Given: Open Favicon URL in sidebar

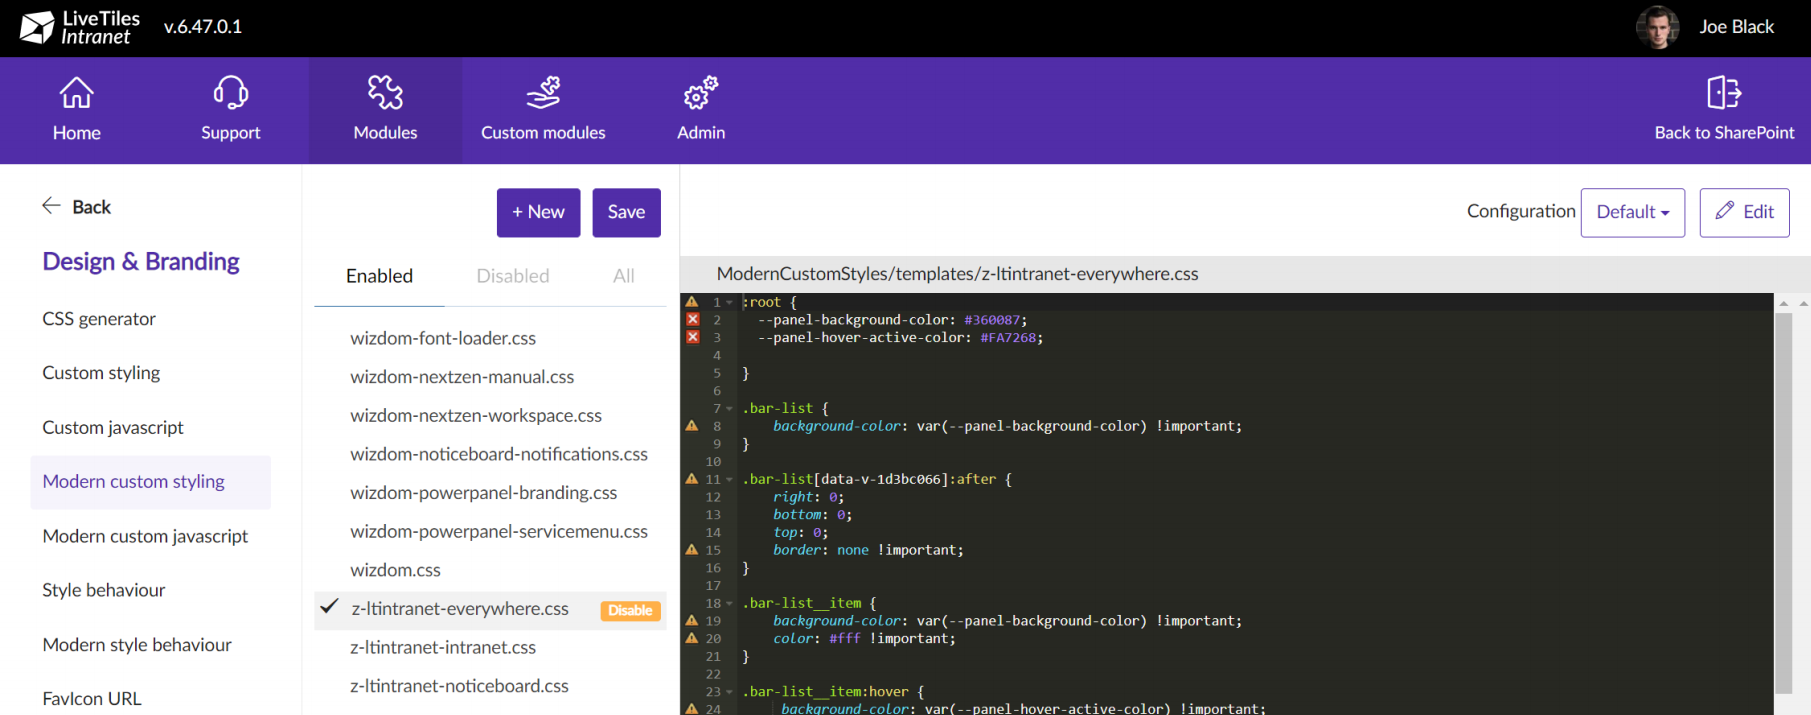Looking at the screenshot, I should coord(92,699).
